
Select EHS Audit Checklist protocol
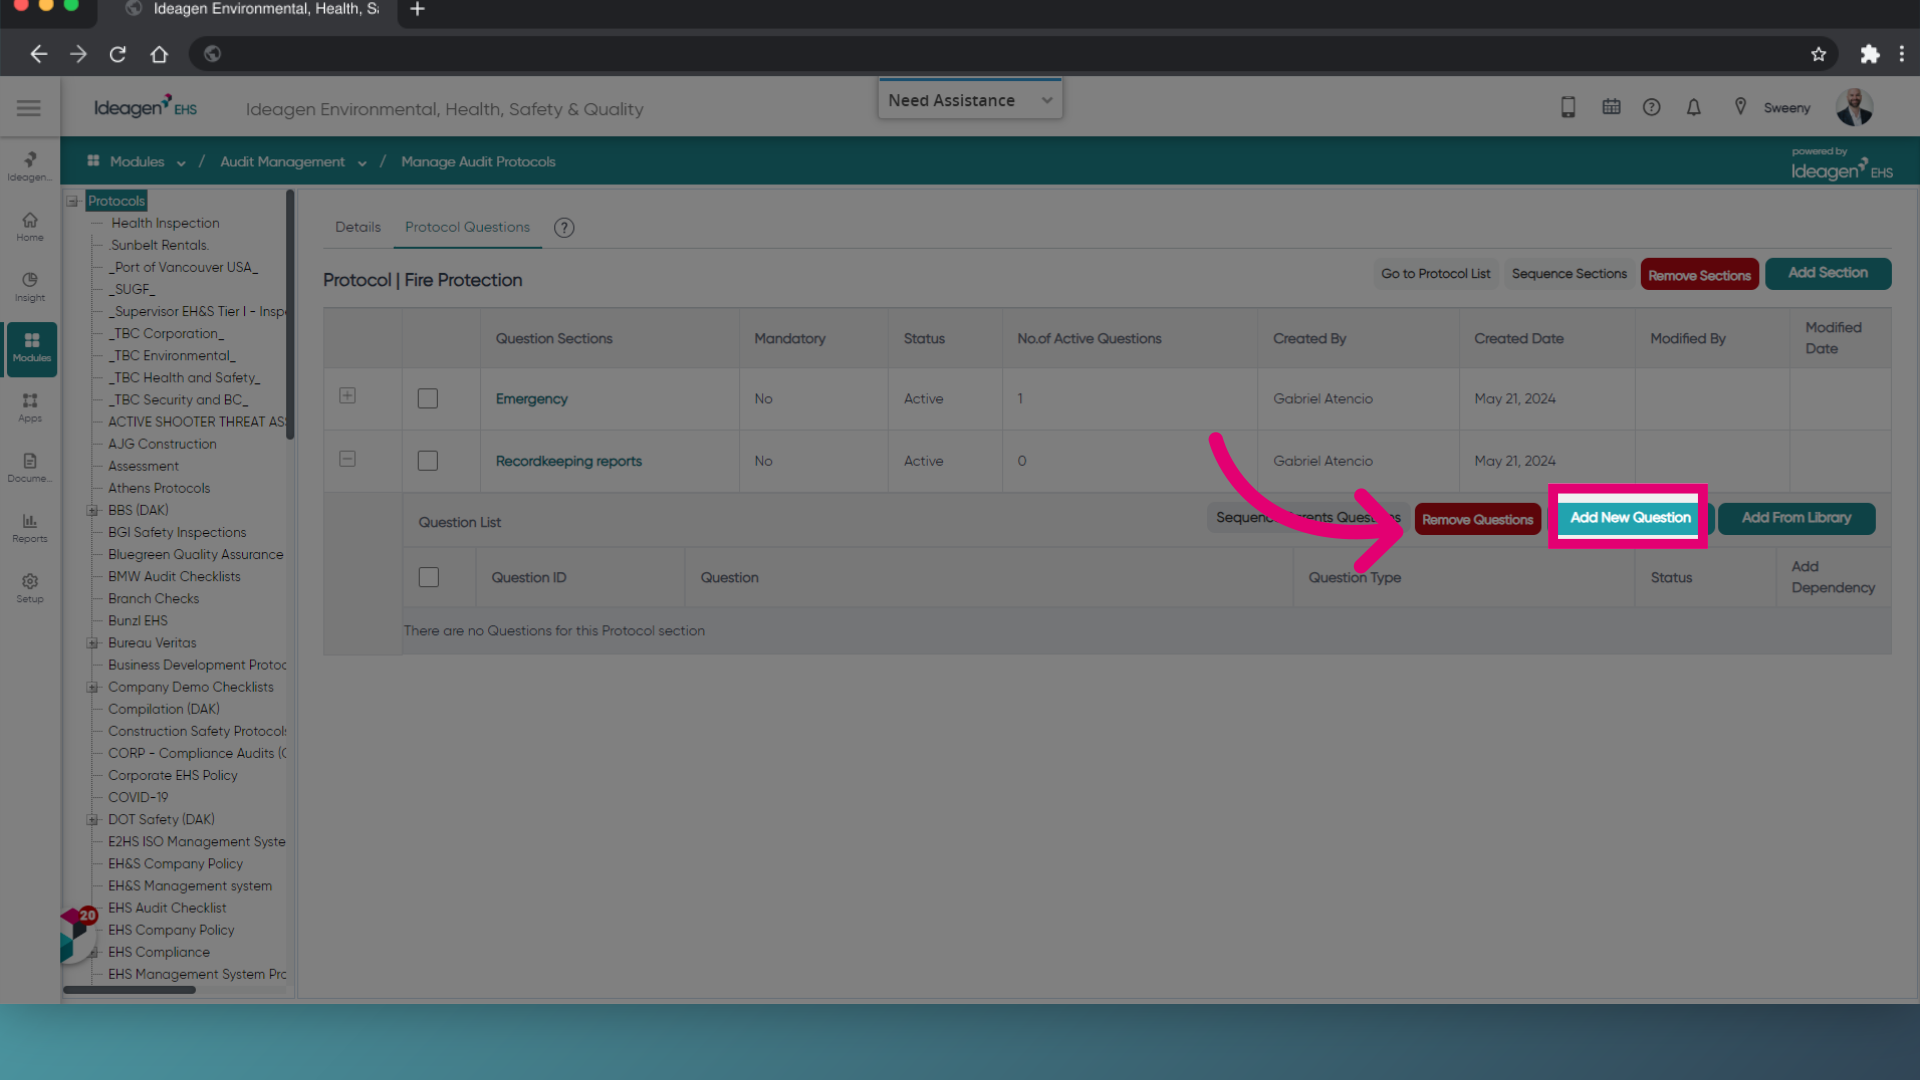coord(167,908)
